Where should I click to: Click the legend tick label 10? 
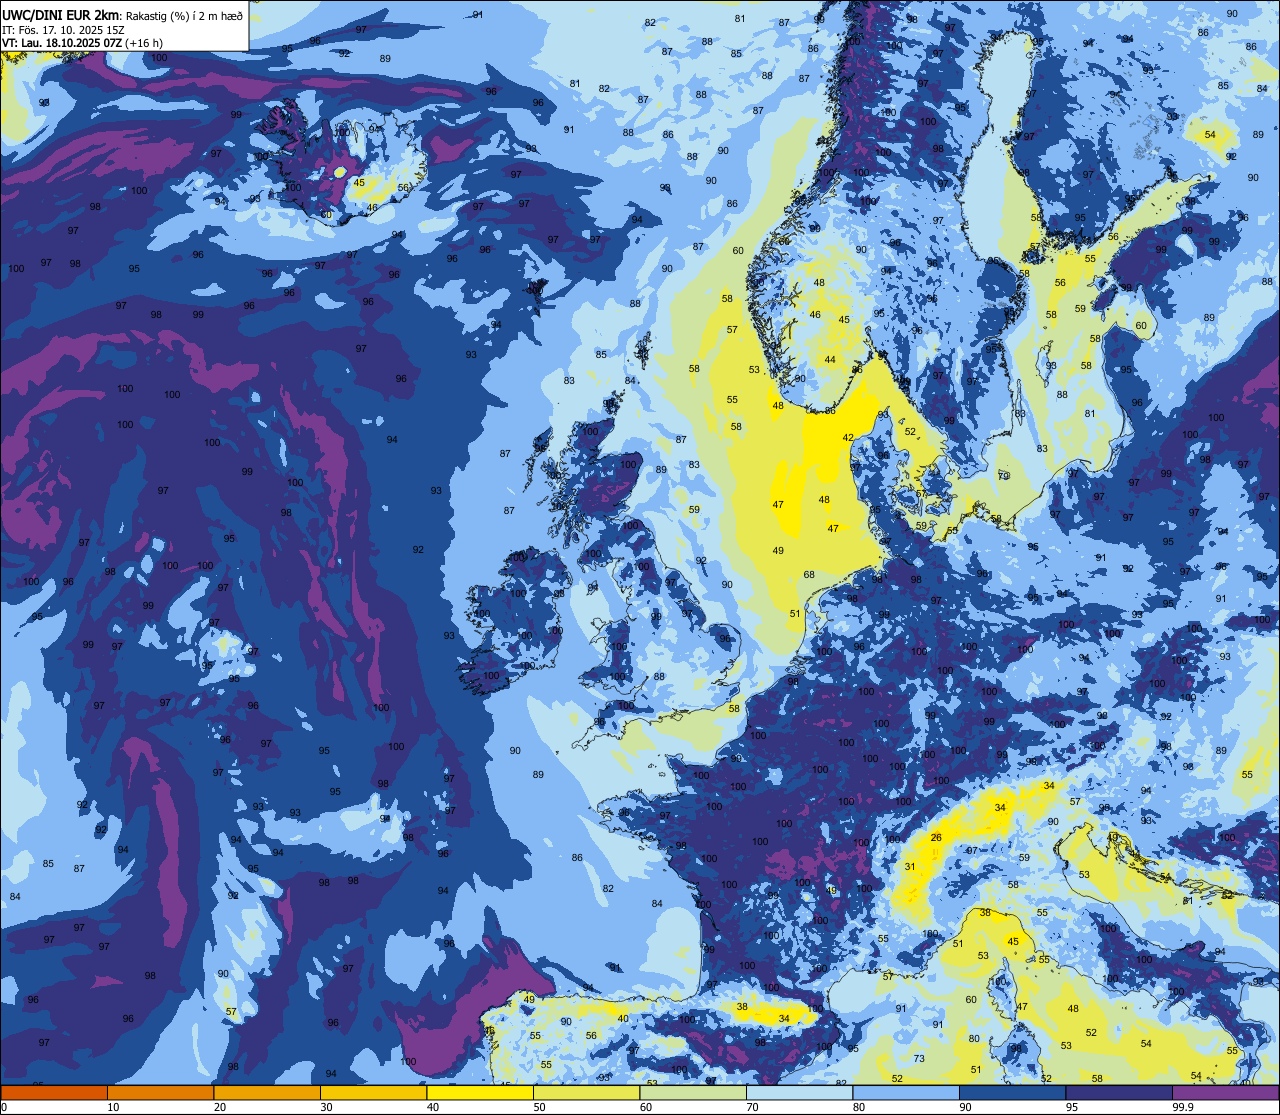tap(113, 1107)
